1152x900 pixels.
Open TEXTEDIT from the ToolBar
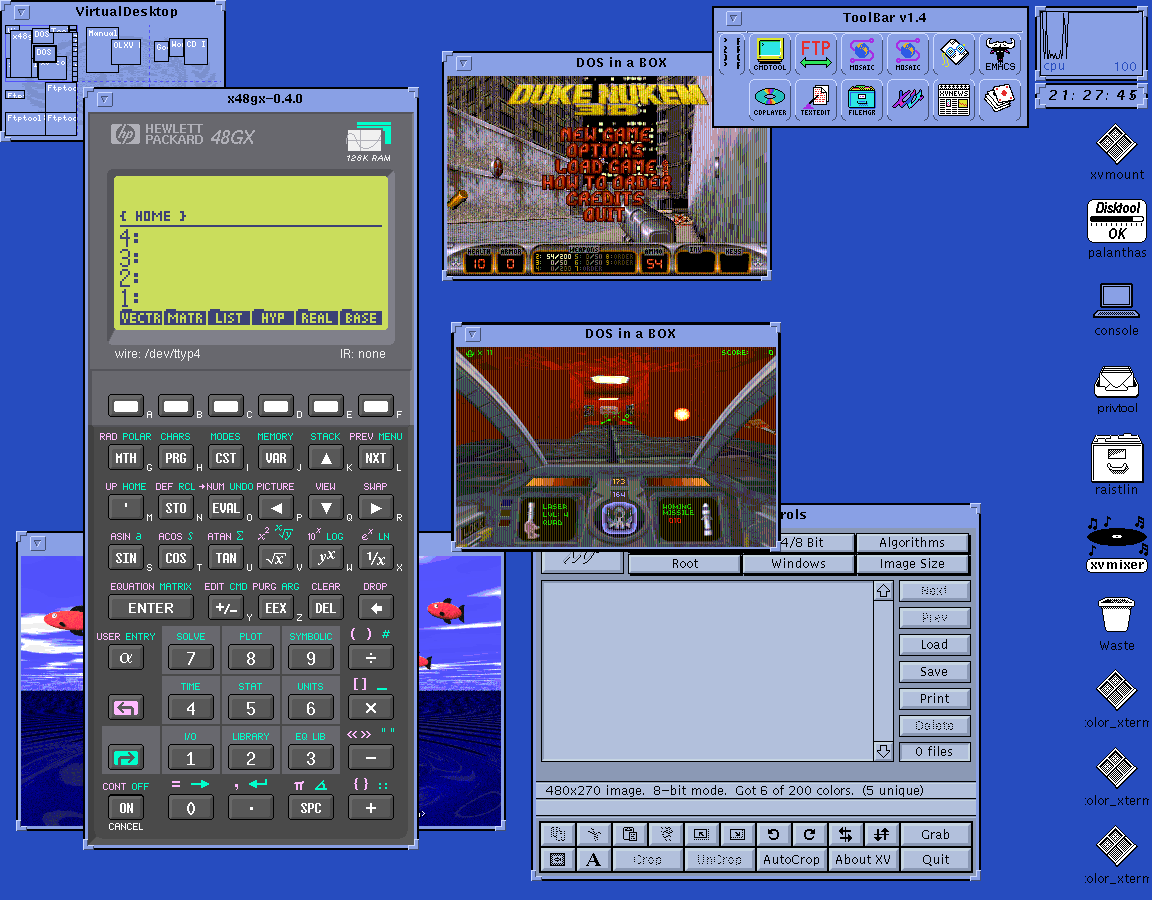[816, 100]
